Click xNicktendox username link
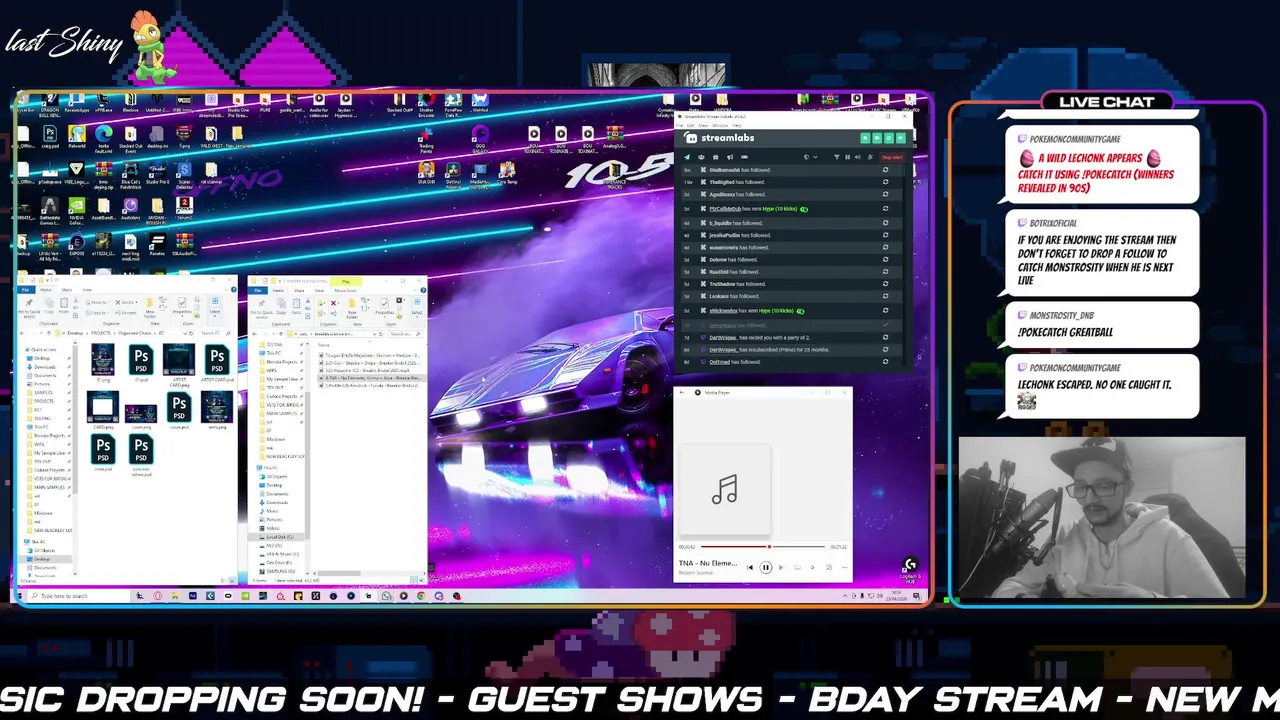 pyautogui.click(x=723, y=310)
